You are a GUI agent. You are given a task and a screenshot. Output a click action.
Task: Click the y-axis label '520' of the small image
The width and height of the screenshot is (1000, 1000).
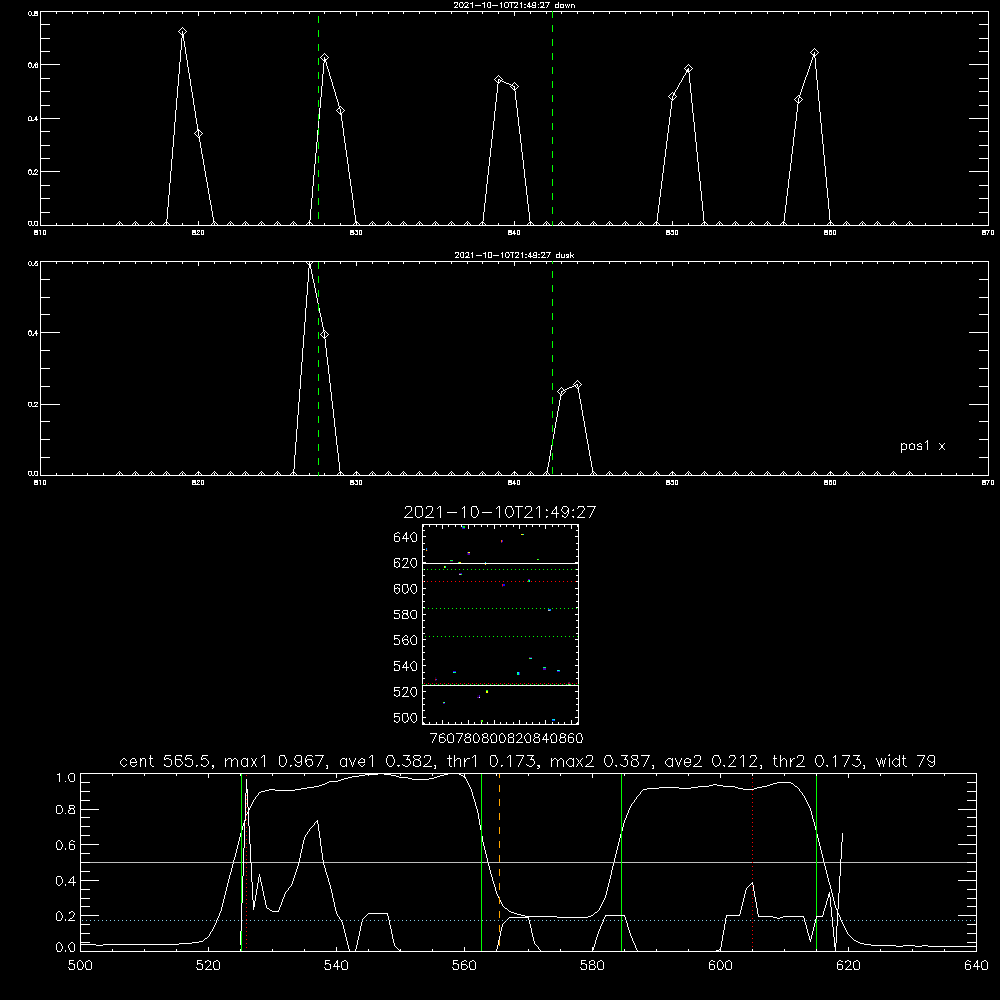406,692
